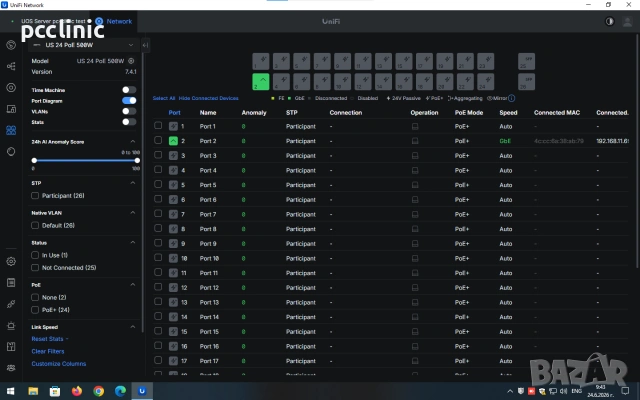
Task: Open Google Chrome from the taskbar
Action: [98, 391]
